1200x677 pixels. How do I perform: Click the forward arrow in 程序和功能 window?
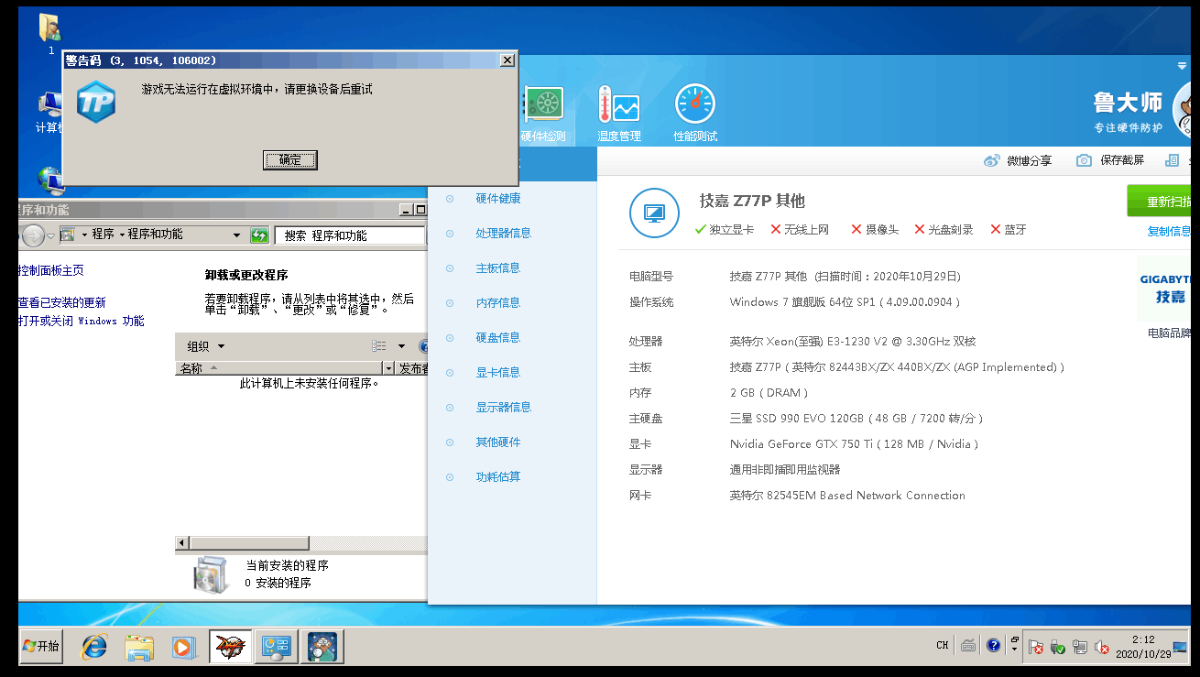pyautogui.click(x=33, y=235)
